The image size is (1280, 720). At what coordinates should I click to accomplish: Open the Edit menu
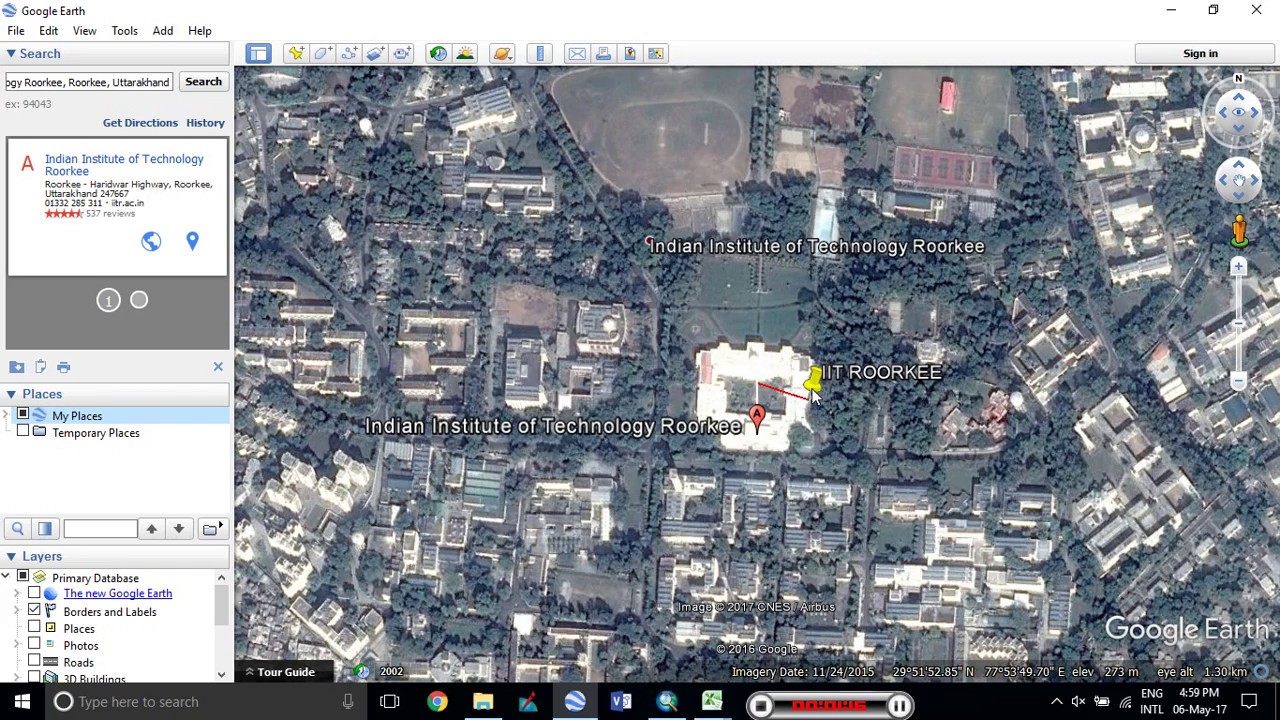[x=48, y=30]
